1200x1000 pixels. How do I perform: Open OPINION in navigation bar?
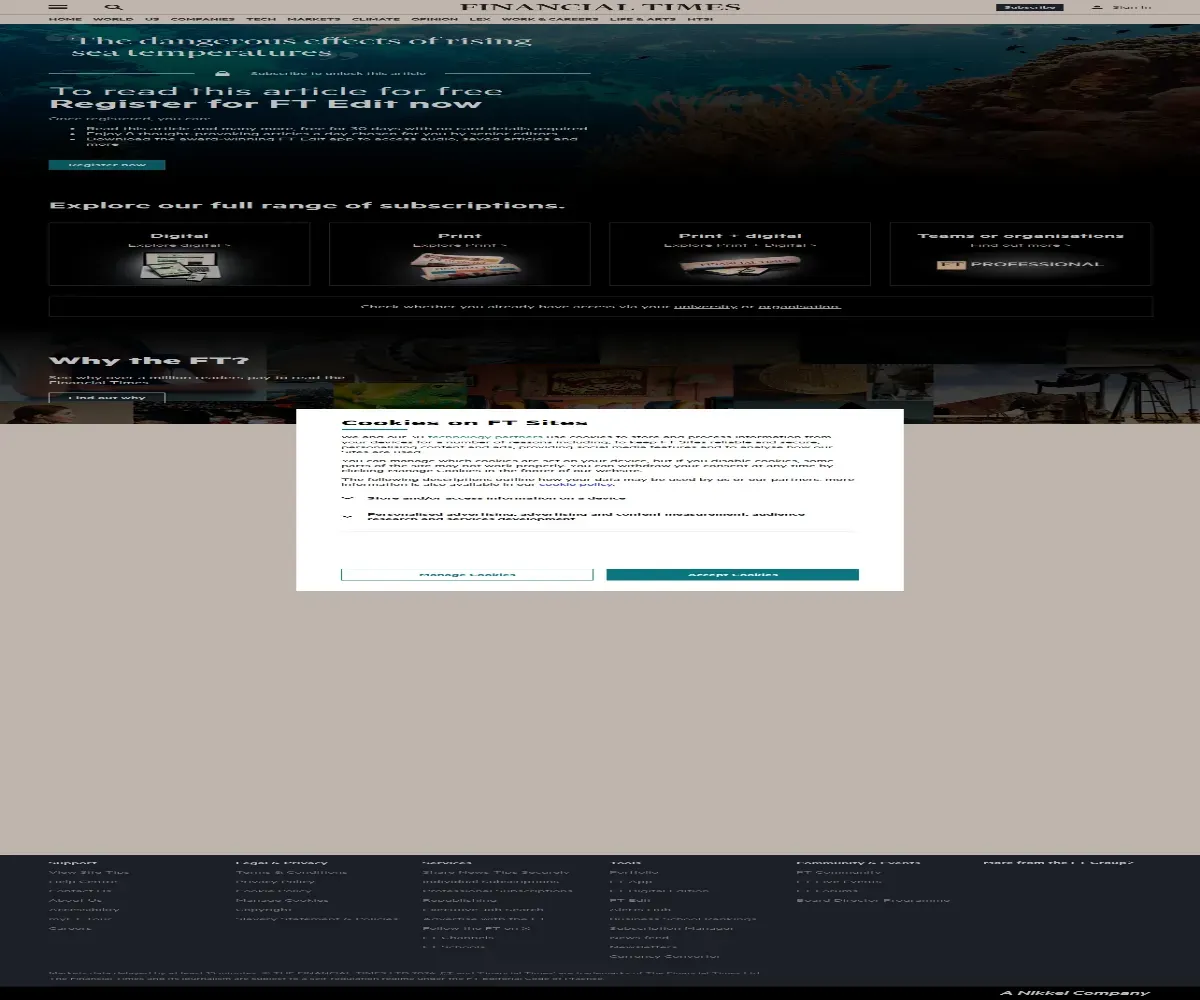[x=435, y=19]
